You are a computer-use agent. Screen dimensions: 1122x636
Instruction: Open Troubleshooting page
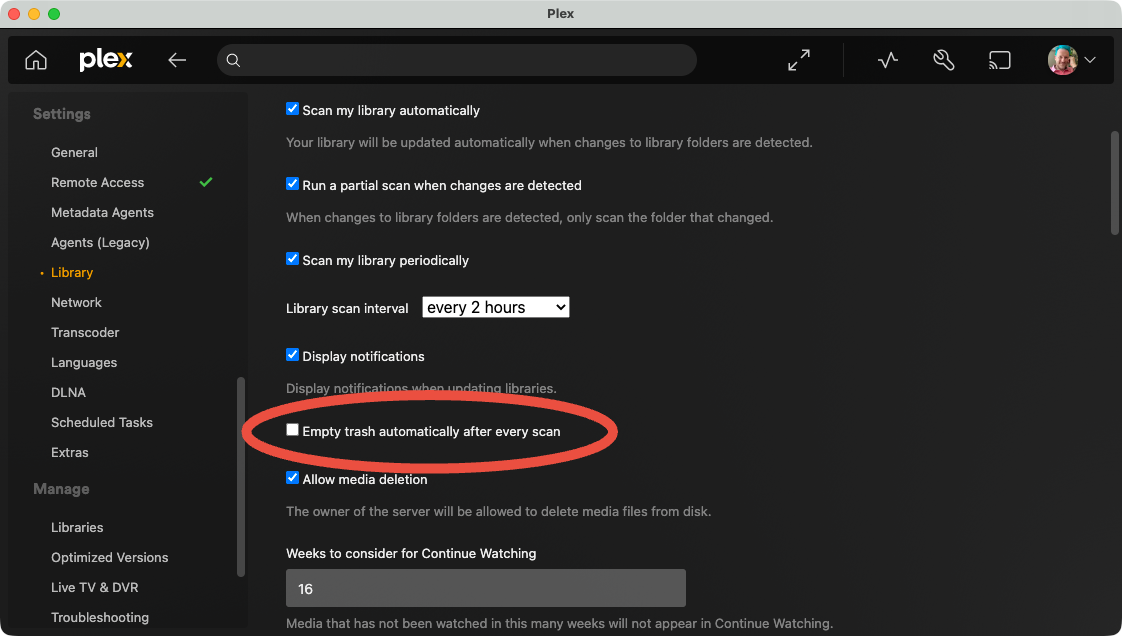[99, 617]
